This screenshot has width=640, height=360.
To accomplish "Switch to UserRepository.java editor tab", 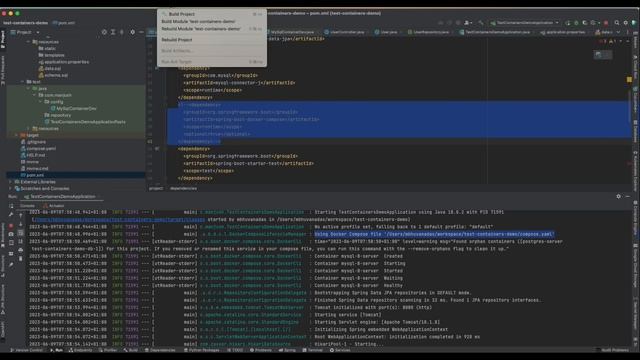I will click(x=428, y=32).
